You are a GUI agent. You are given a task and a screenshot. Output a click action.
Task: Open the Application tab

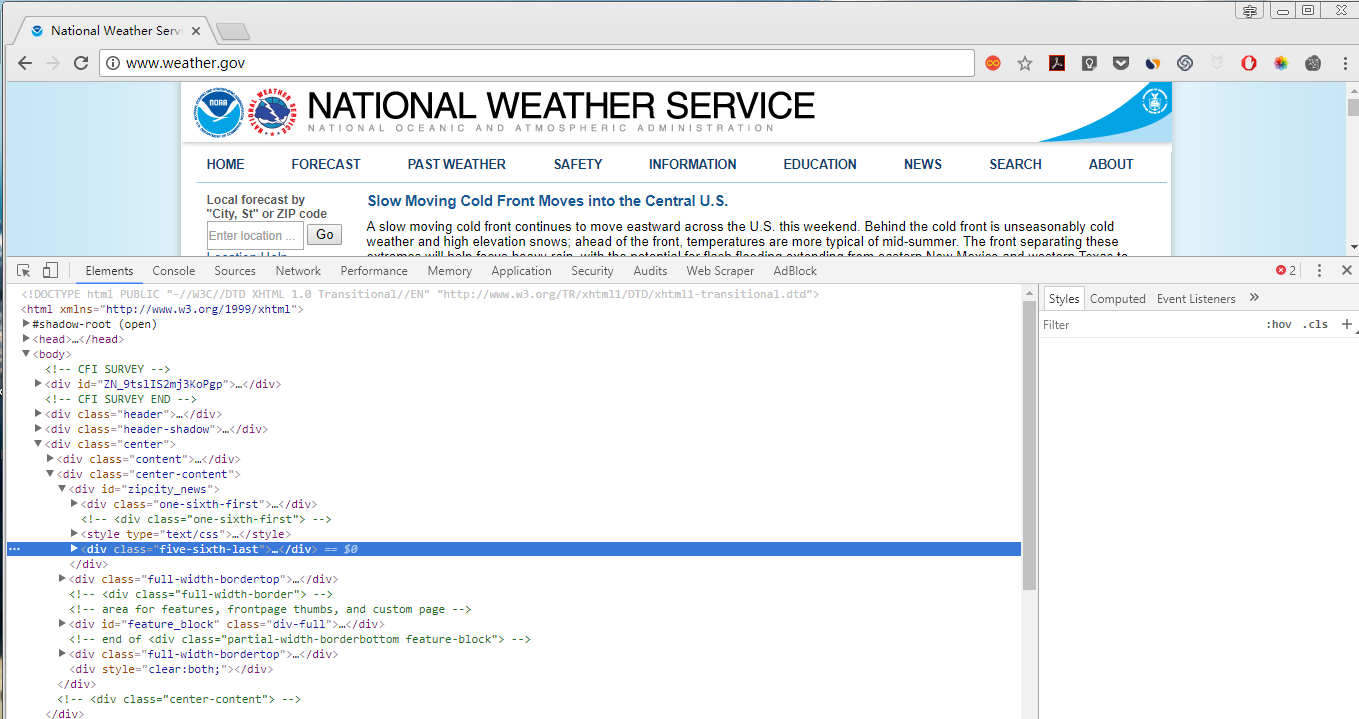(521, 271)
